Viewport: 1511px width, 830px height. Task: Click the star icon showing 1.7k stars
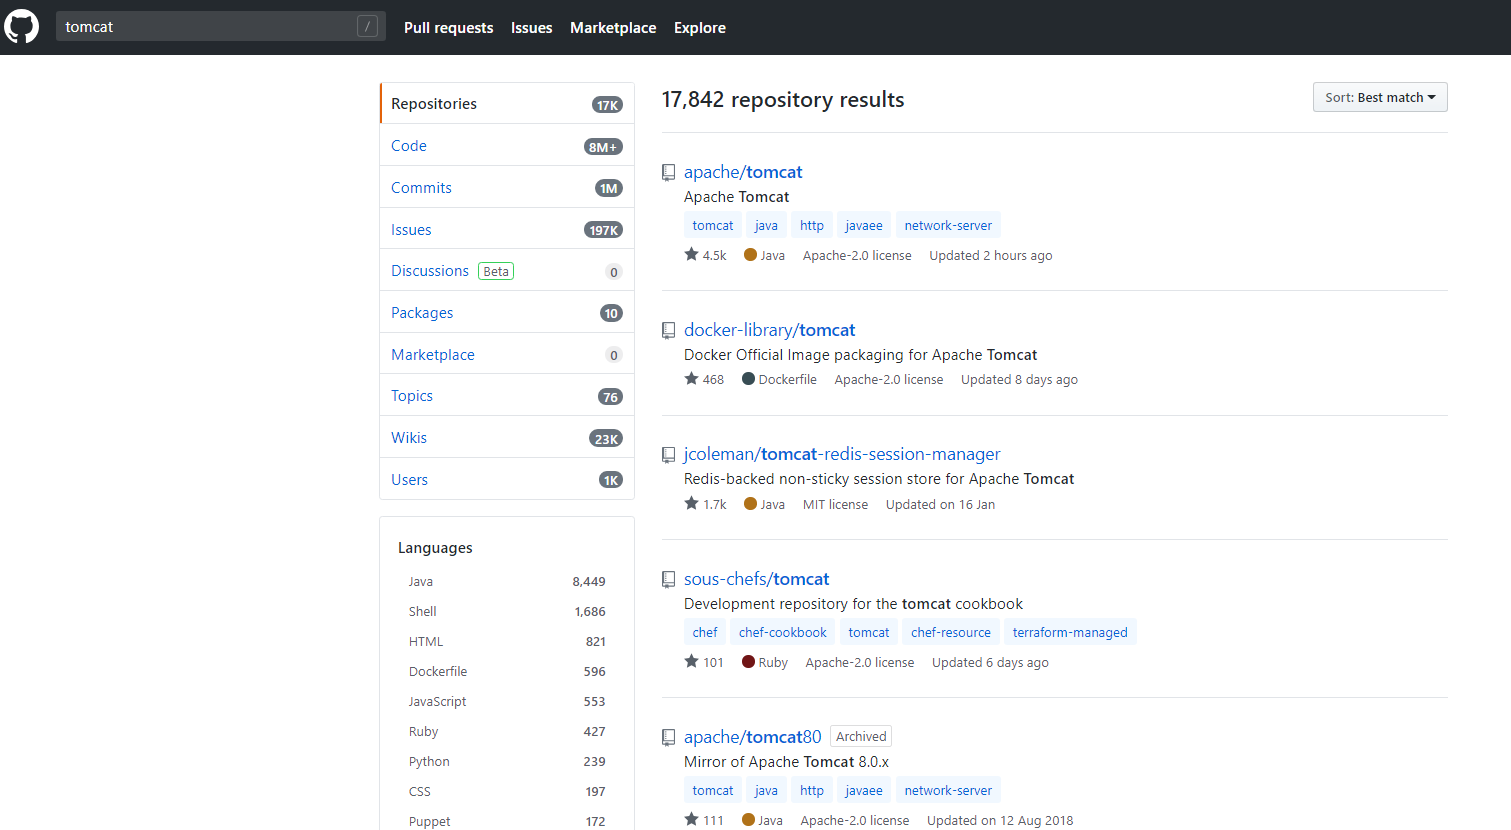point(691,504)
